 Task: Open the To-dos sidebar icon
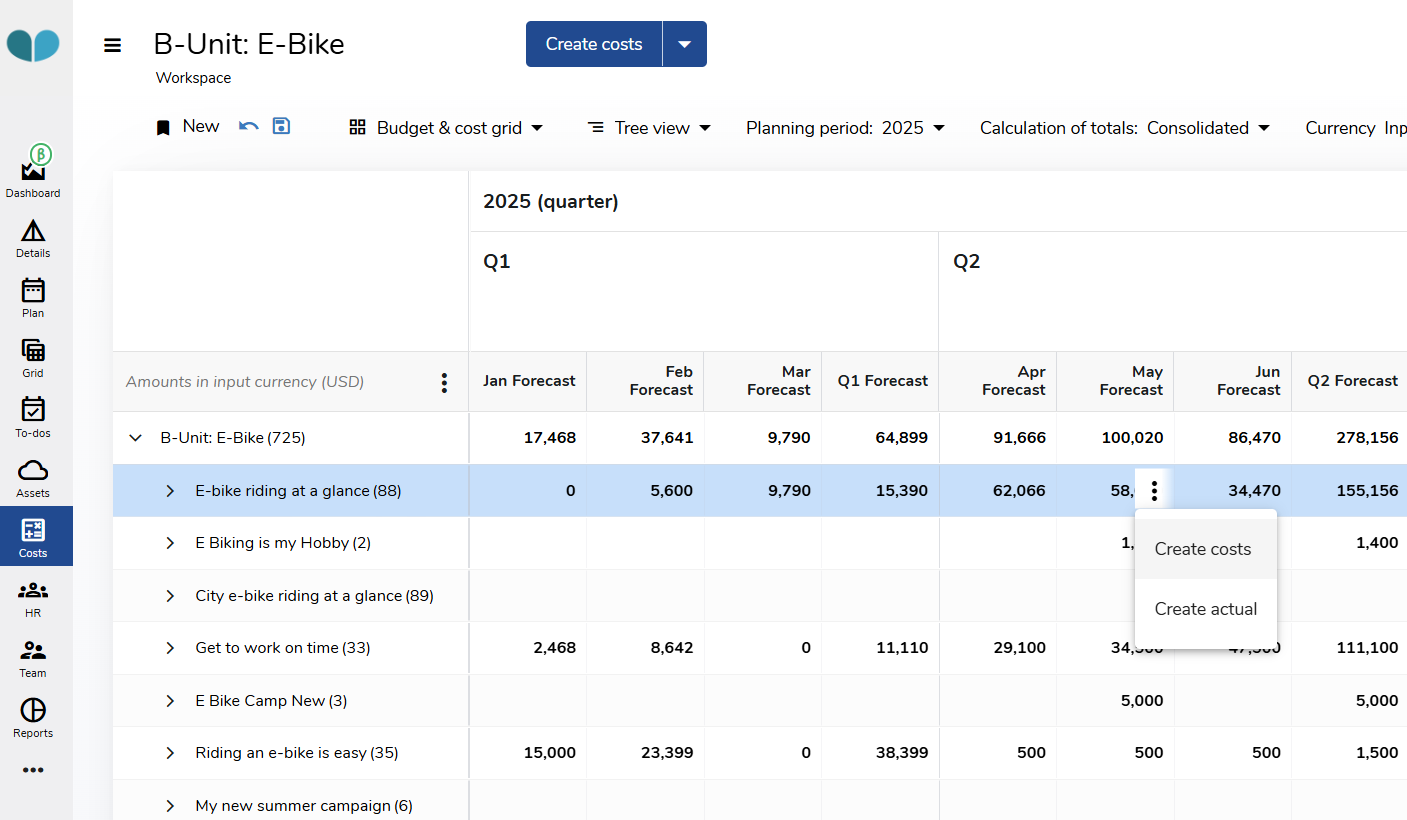click(x=33, y=412)
